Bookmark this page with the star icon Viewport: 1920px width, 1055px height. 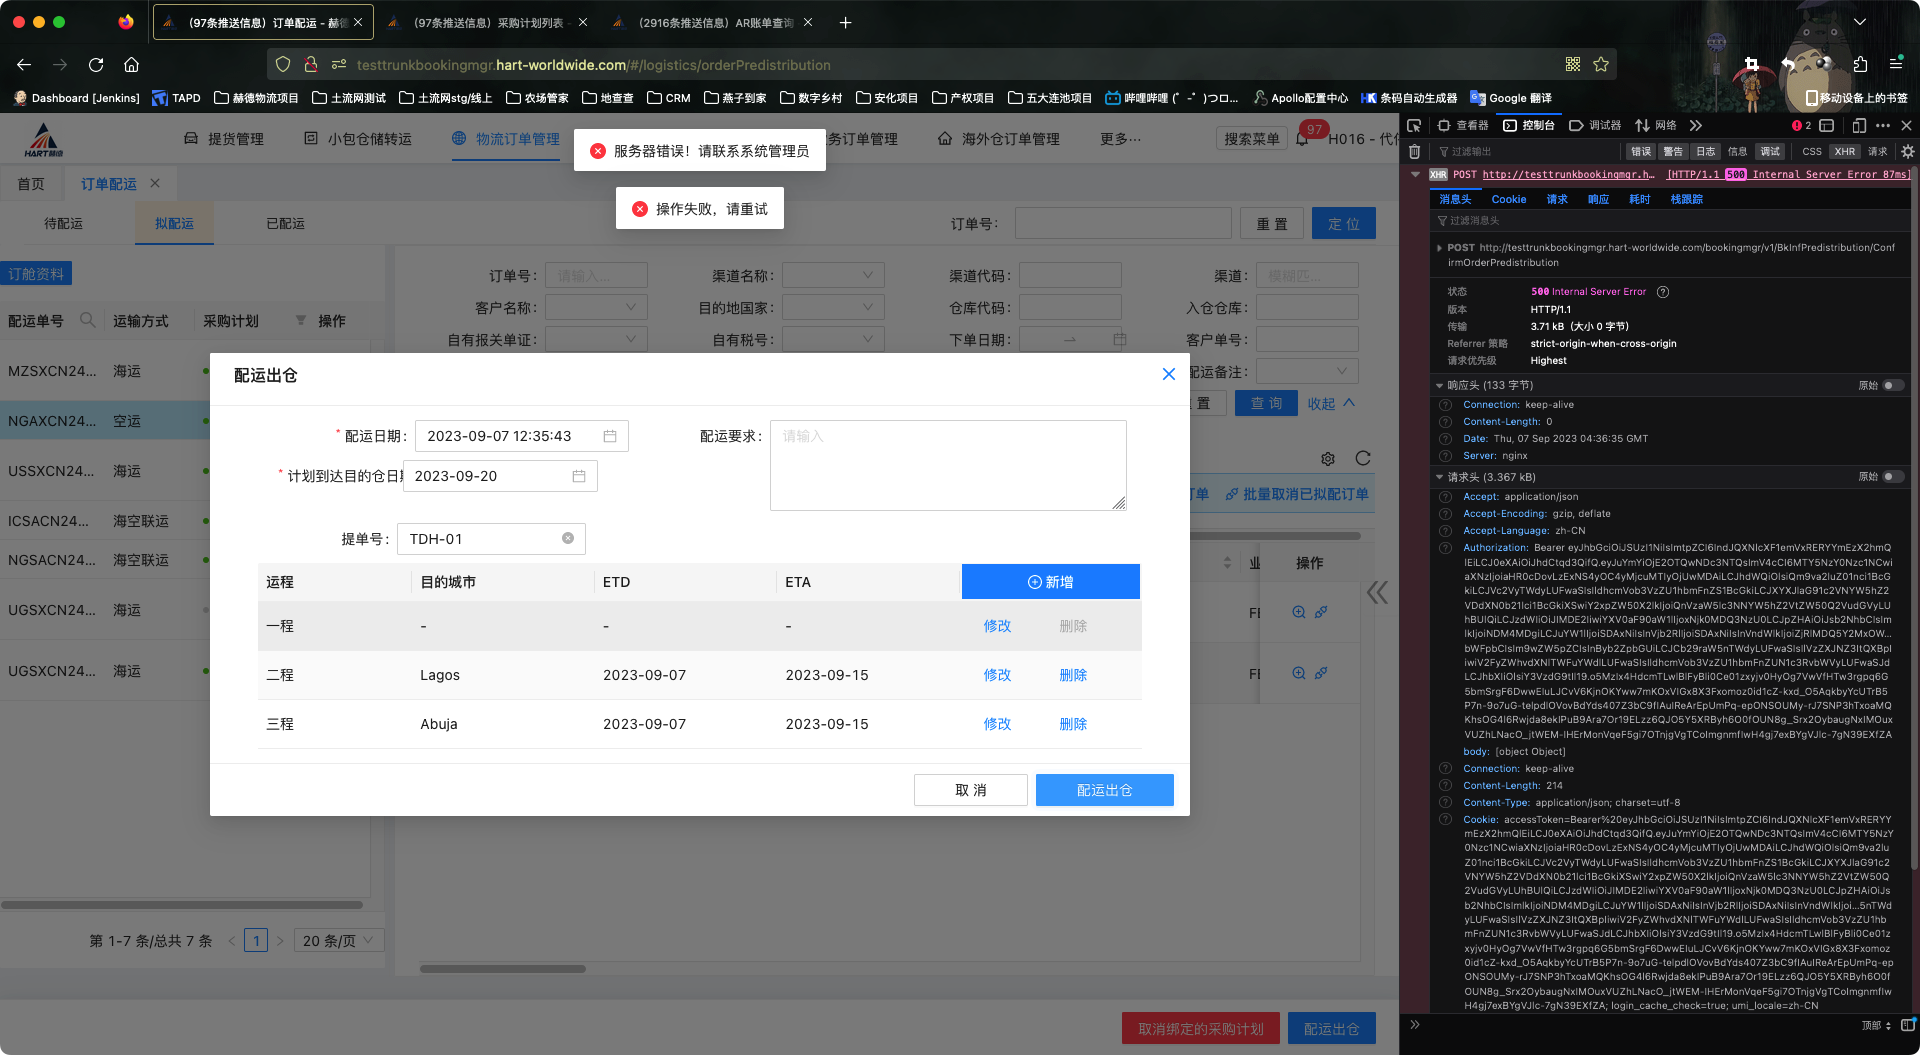click(1601, 65)
